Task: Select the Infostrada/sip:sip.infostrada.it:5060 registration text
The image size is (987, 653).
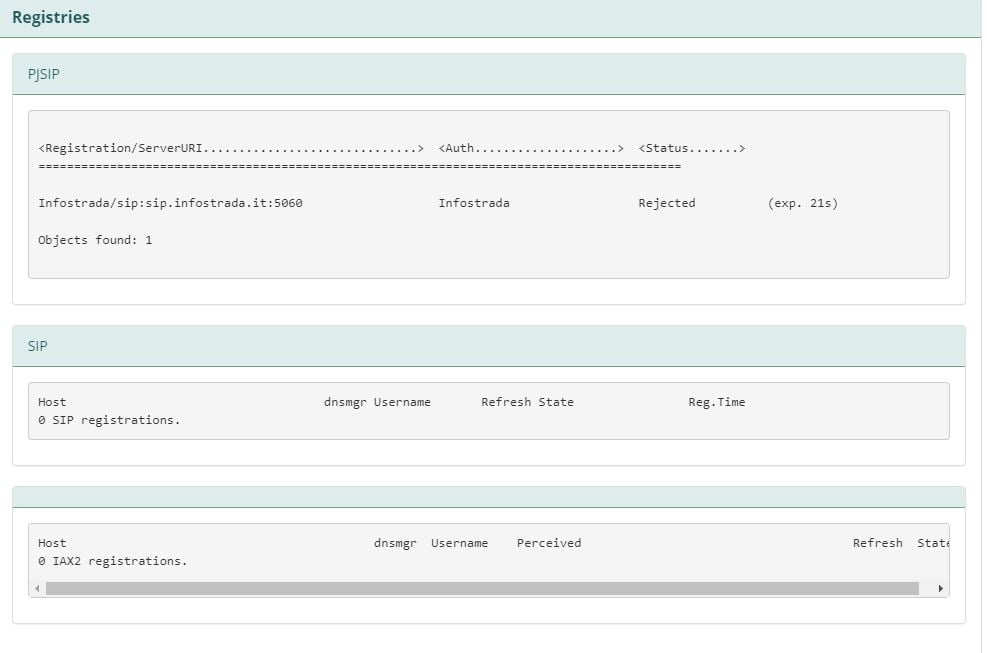Action: (x=171, y=203)
